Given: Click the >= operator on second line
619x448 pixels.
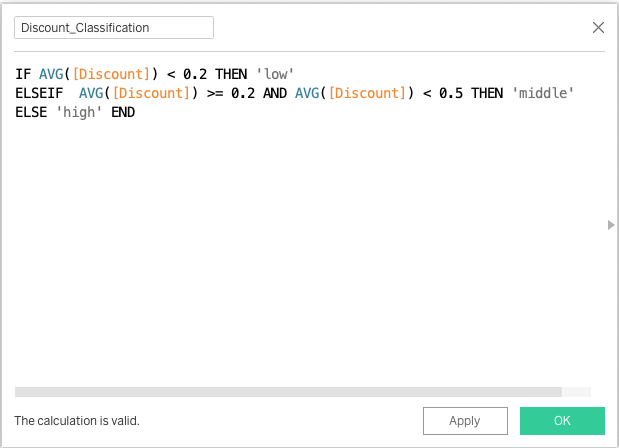Looking at the screenshot, I should click(215, 93).
